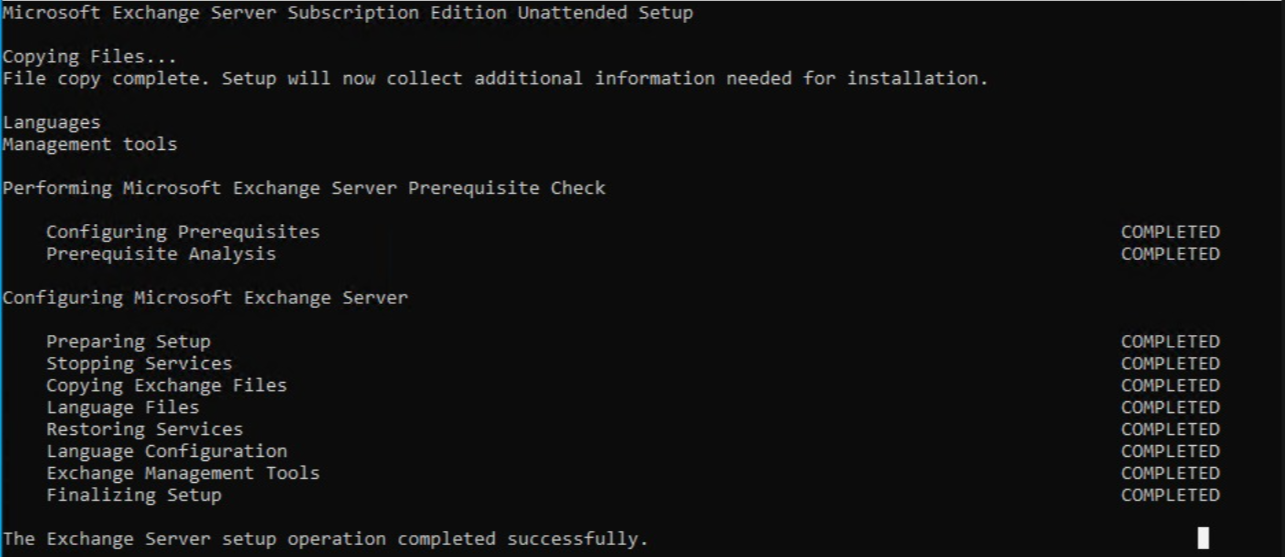Click the "Copying Exchange Files" step text
Screen dimensions: 1285x557
(x=166, y=386)
